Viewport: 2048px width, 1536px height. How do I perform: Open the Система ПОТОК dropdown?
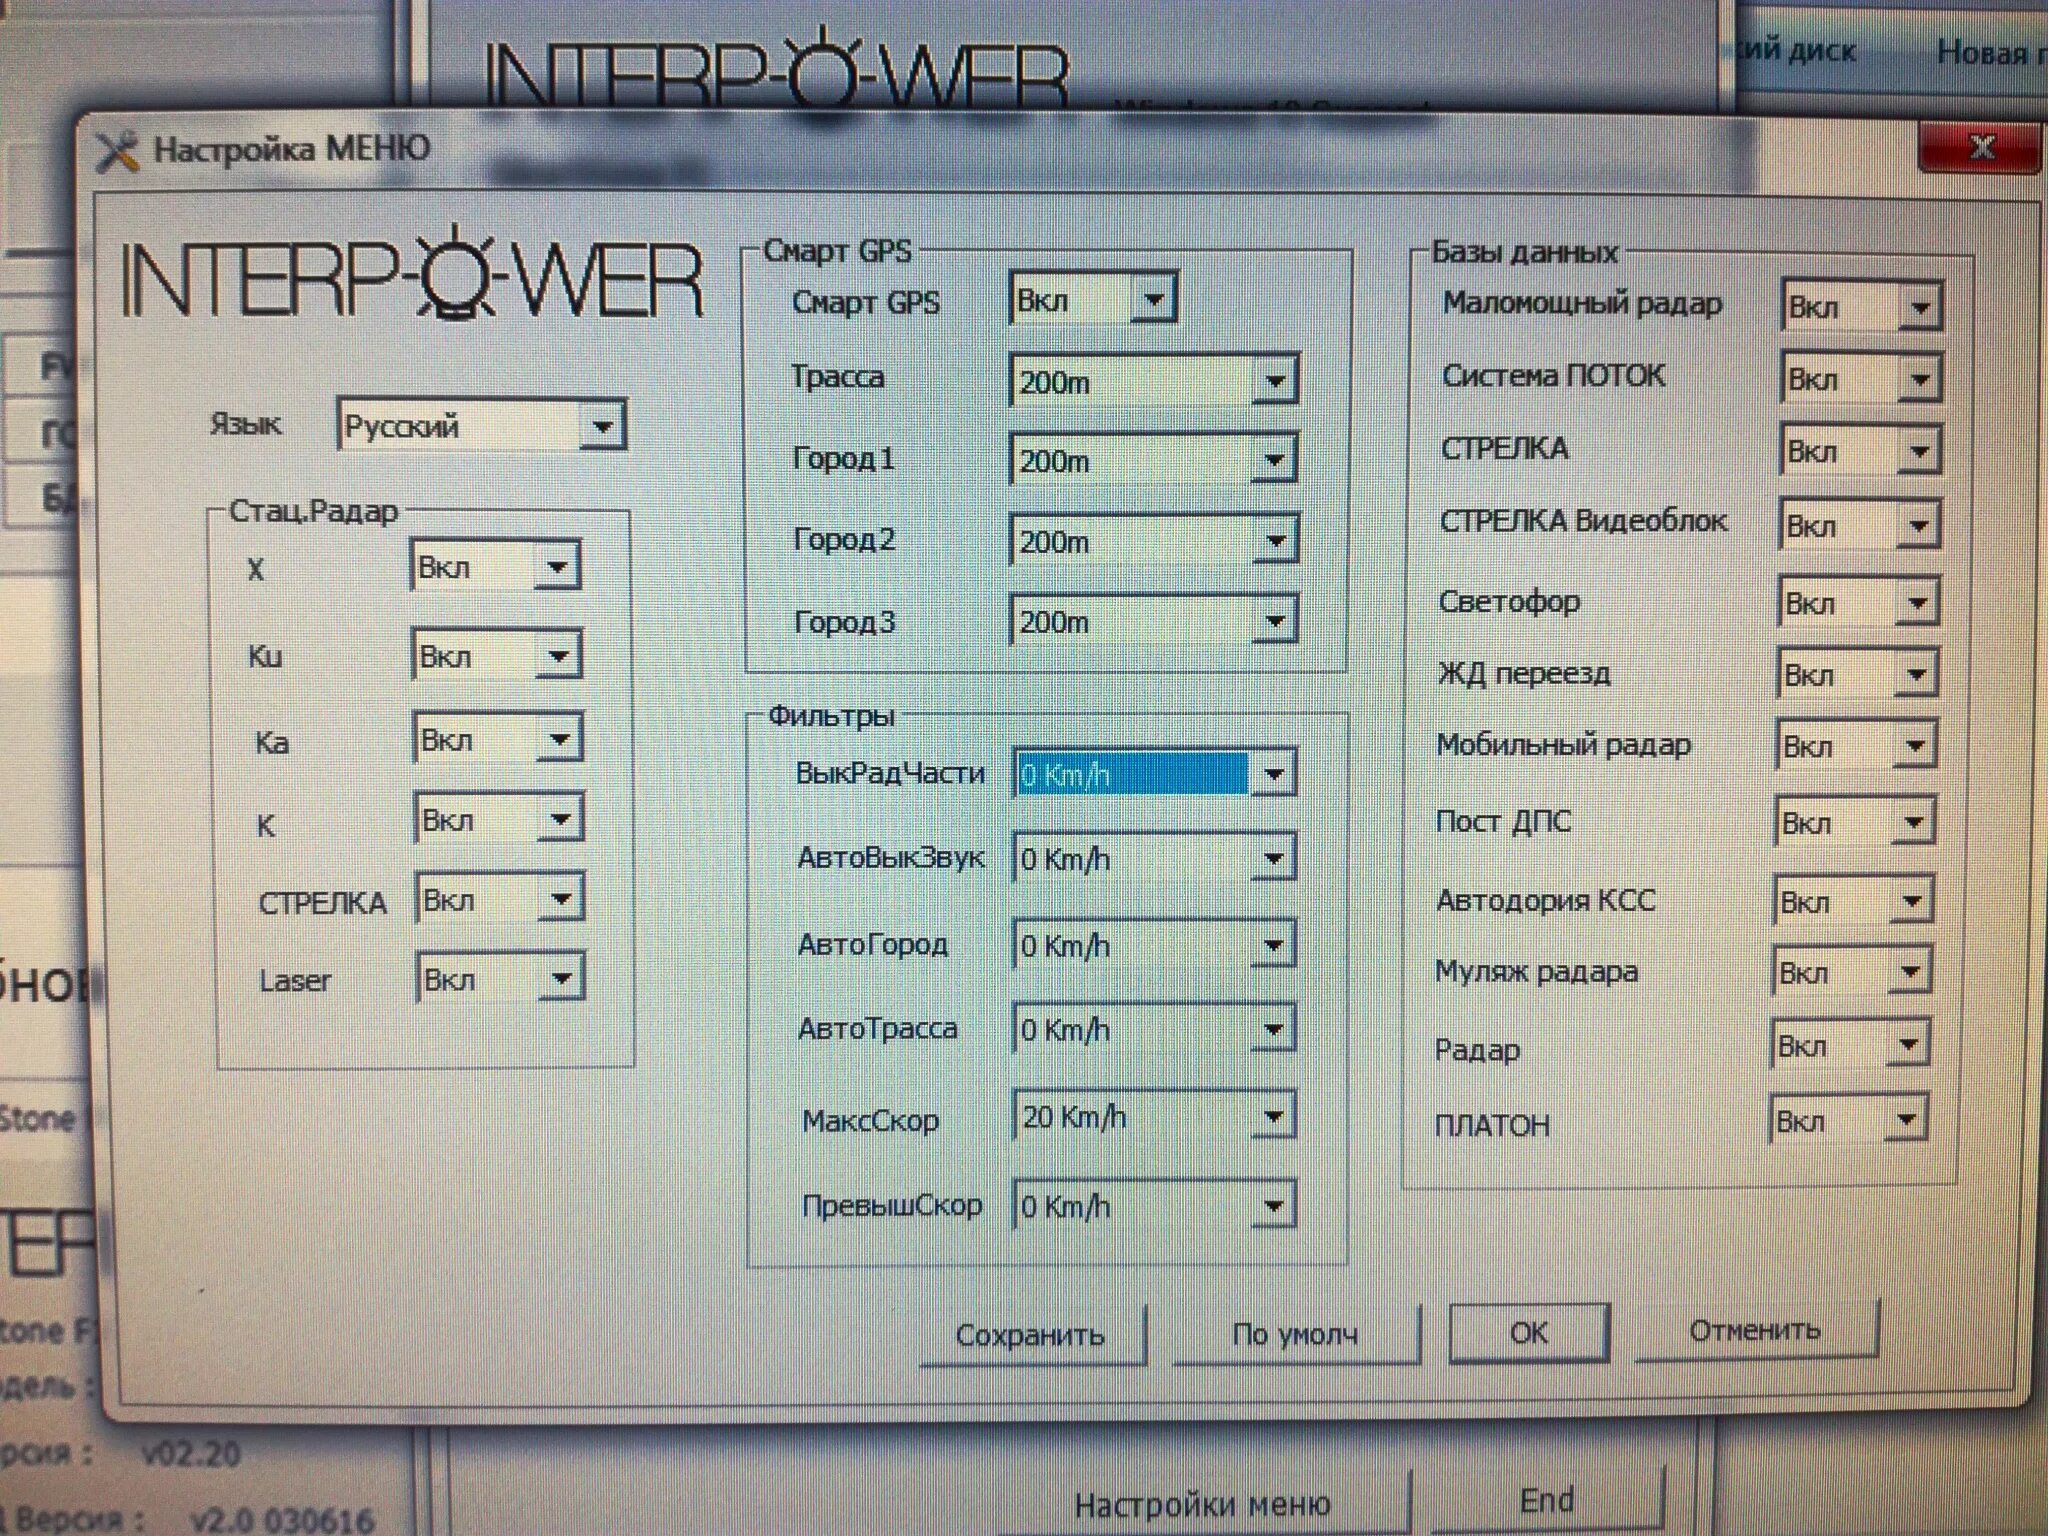click(x=1861, y=379)
